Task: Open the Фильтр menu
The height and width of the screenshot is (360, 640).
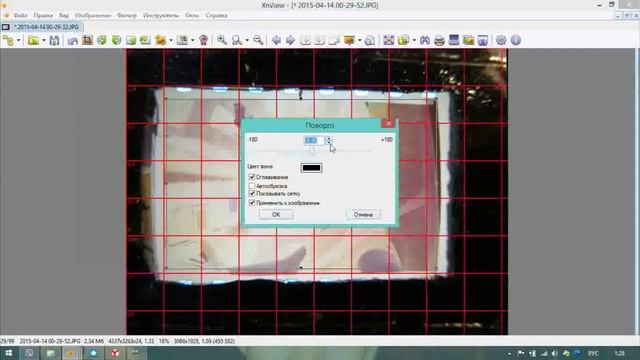Action: [x=127, y=16]
